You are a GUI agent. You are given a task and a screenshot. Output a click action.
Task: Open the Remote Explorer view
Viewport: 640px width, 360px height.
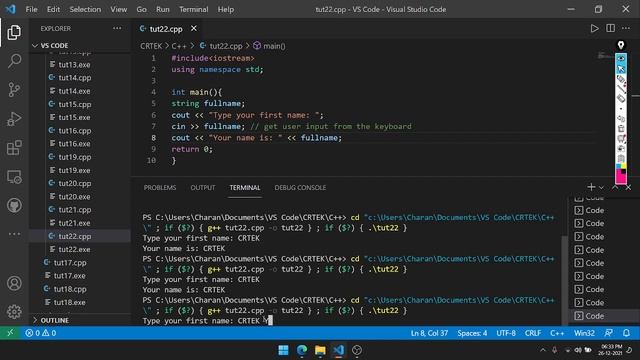(x=14, y=177)
